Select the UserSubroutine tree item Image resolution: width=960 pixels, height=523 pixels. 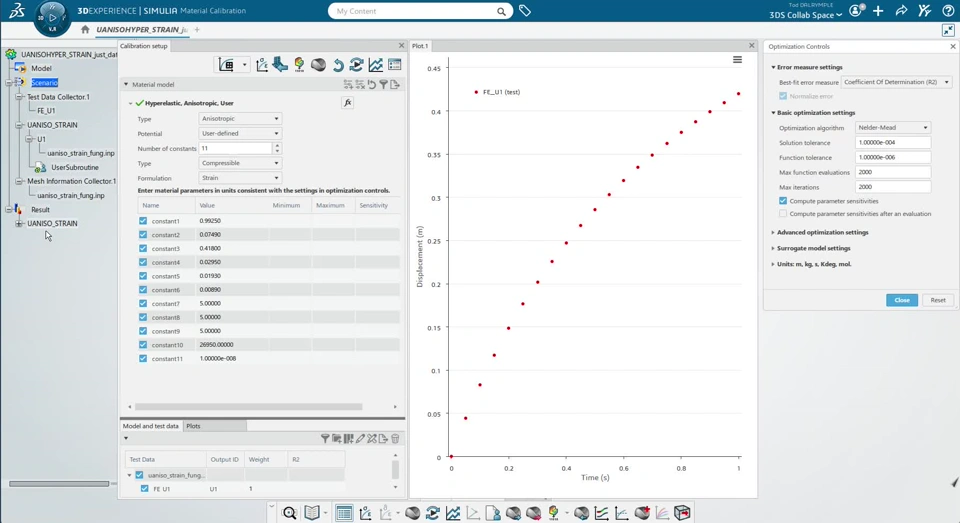click(x=75, y=167)
